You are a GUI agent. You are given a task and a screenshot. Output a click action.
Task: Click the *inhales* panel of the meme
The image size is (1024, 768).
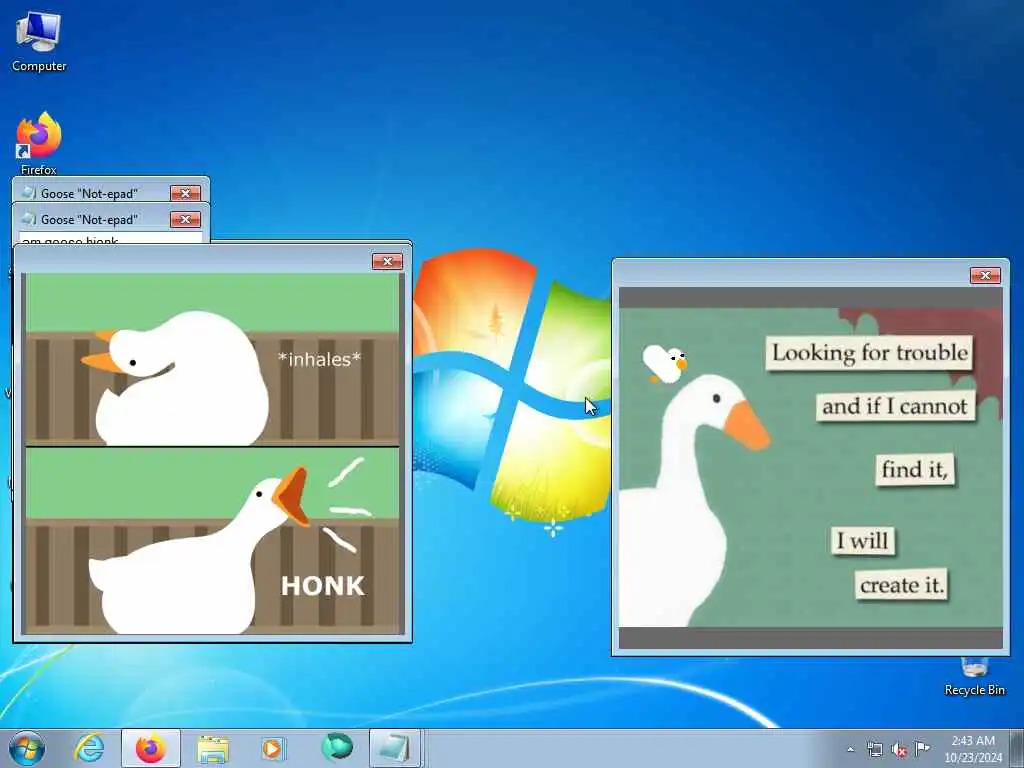click(x=212, y=359)
